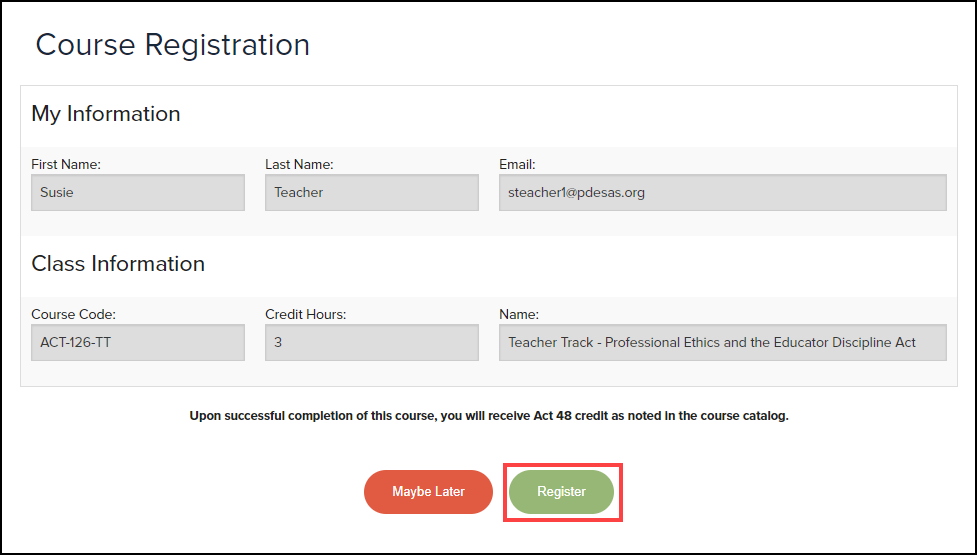Image resolution: width=977 pixels, height=555 pixels.
Task: Click the "Name:" label above course title
Action: click(x=517, y=314)
